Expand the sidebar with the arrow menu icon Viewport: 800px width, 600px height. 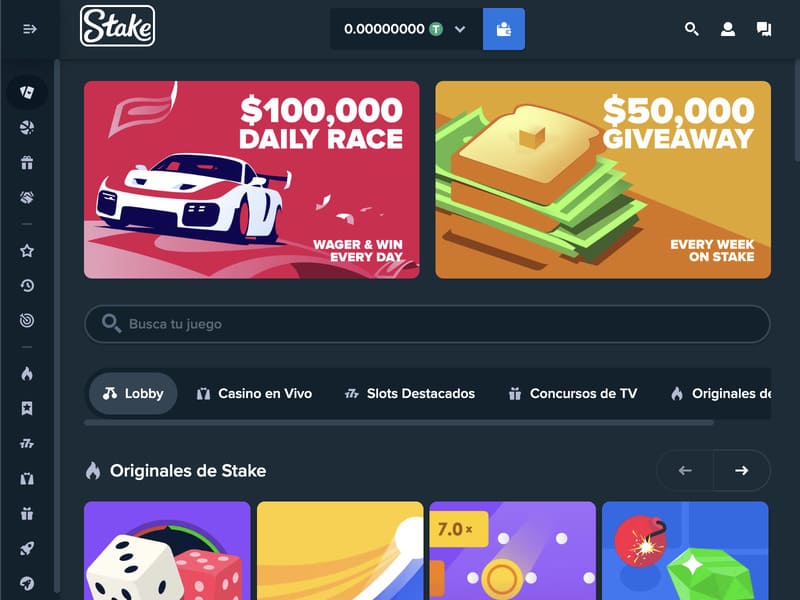coord(30,29)
